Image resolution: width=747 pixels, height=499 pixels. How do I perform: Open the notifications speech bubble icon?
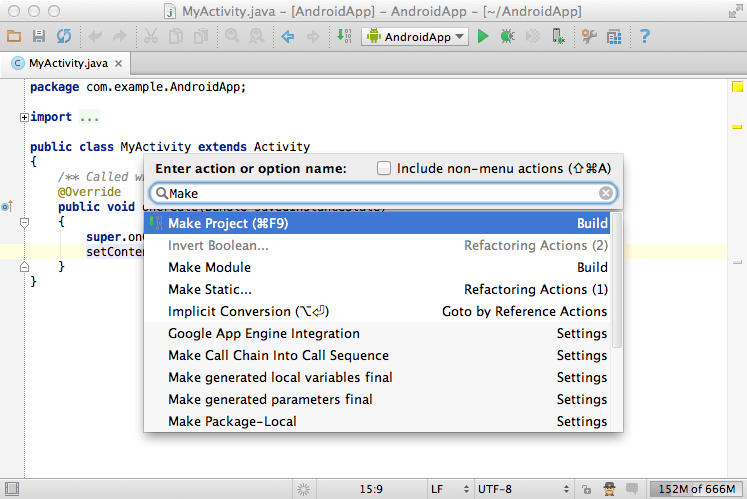coord(632,489)
